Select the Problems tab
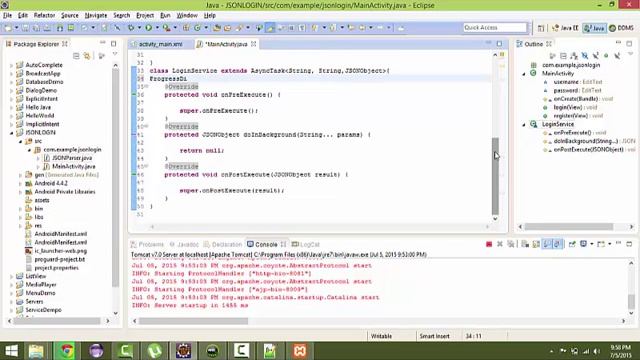Image resolution: width=640 pixels, height=360 pixels. pyautogui.click(x=147, y=244)
